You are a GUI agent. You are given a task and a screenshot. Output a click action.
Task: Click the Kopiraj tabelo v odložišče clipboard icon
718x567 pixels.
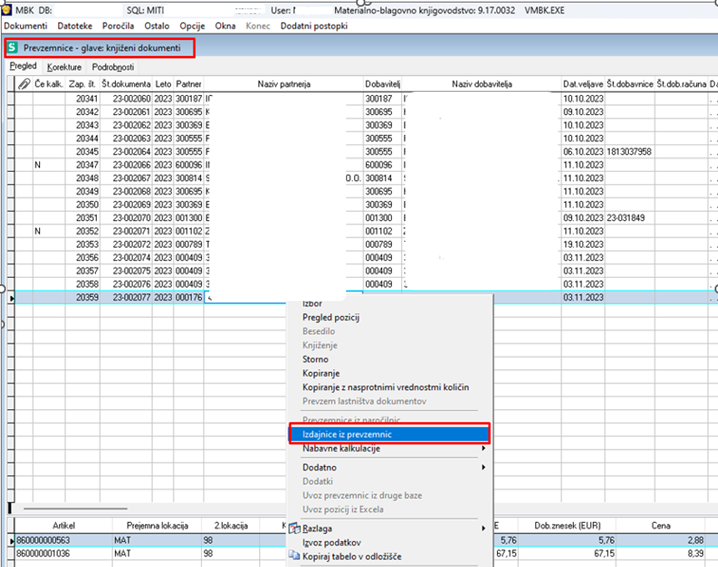[295, 555]
